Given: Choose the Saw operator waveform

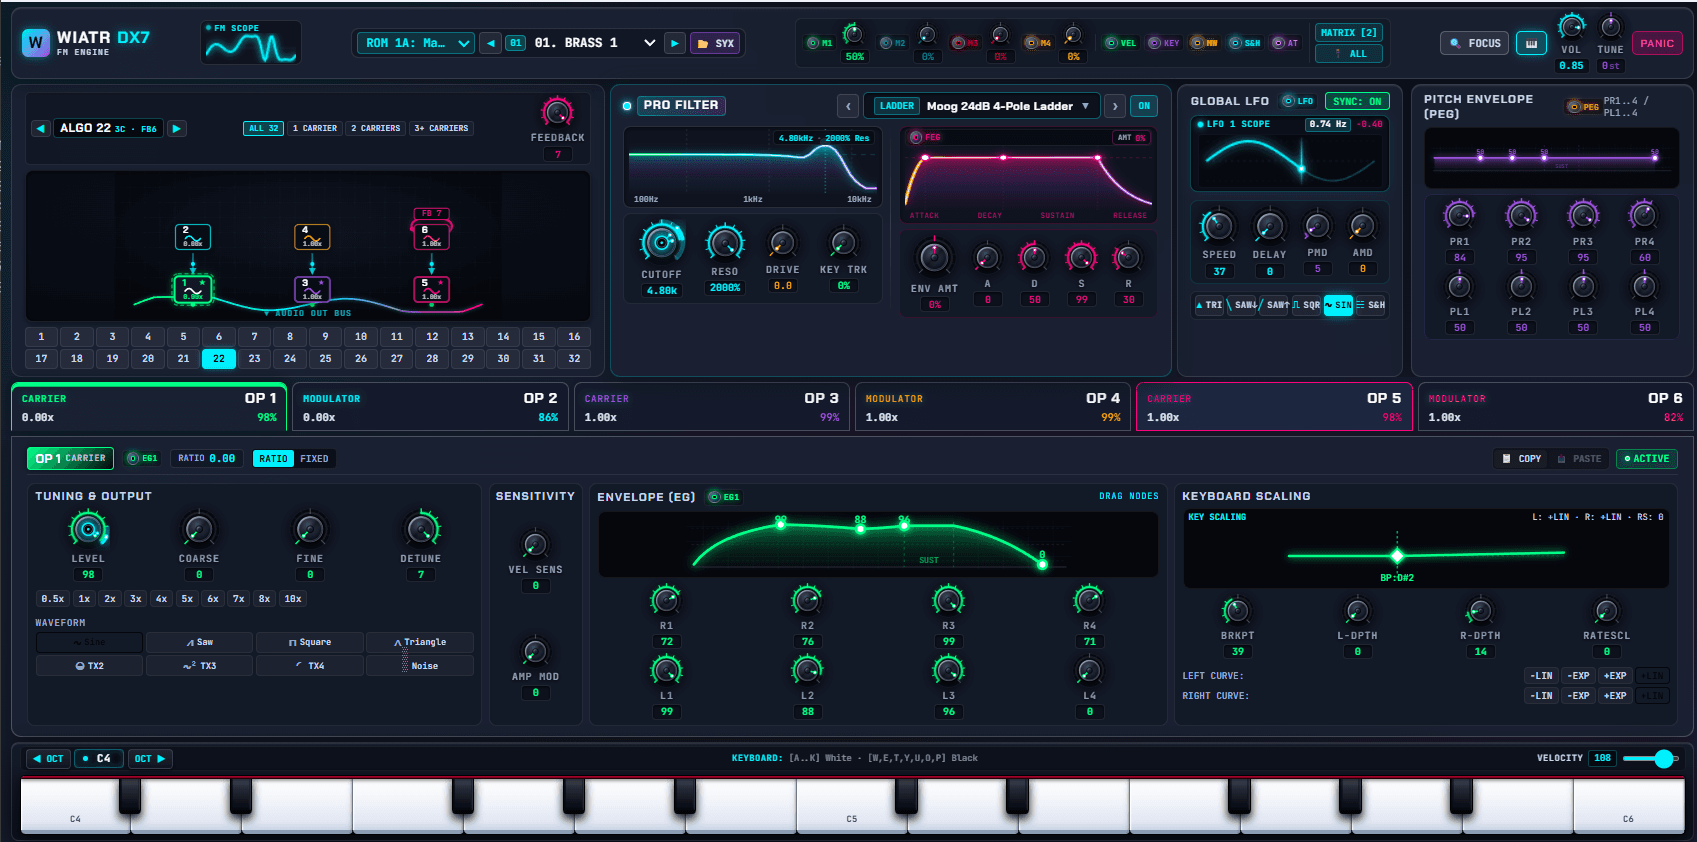Looking at the screenshot, I should [x=200, y=642].
